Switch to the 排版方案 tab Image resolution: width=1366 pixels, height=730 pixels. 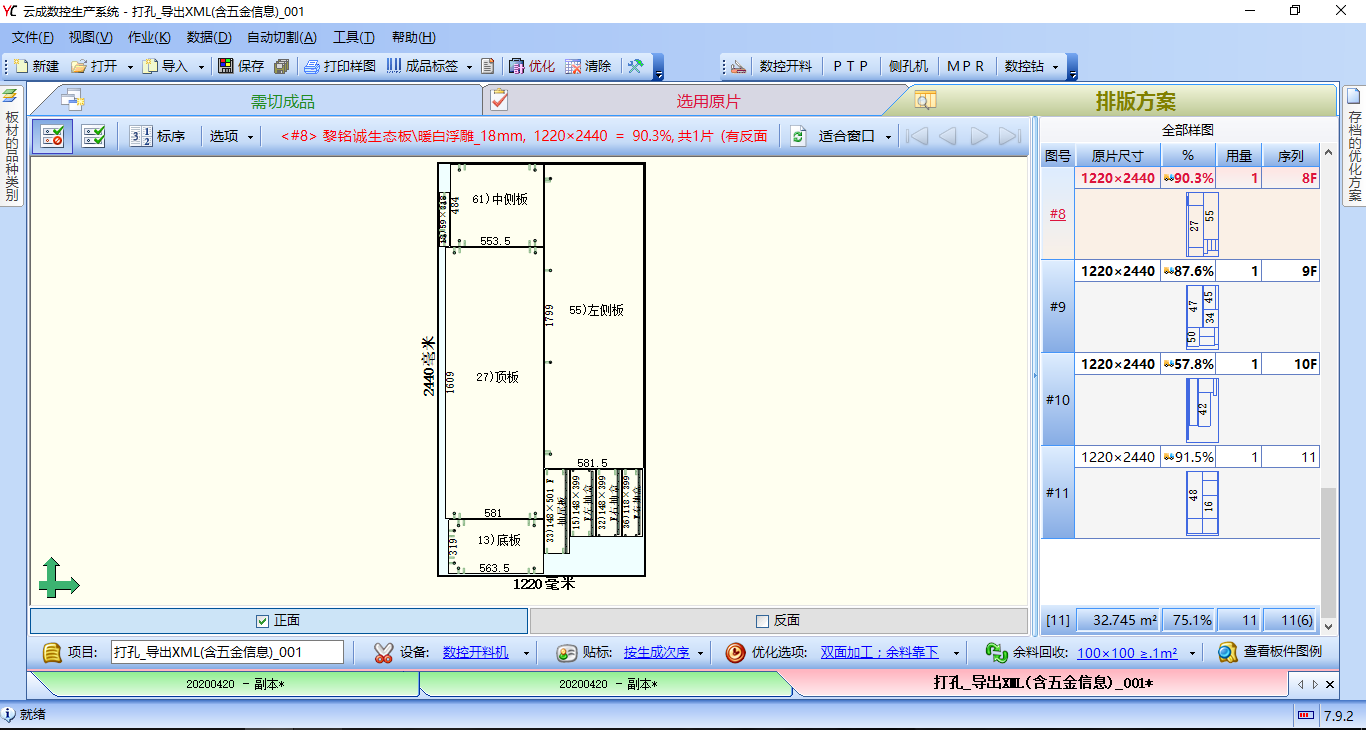point(1135,101)
